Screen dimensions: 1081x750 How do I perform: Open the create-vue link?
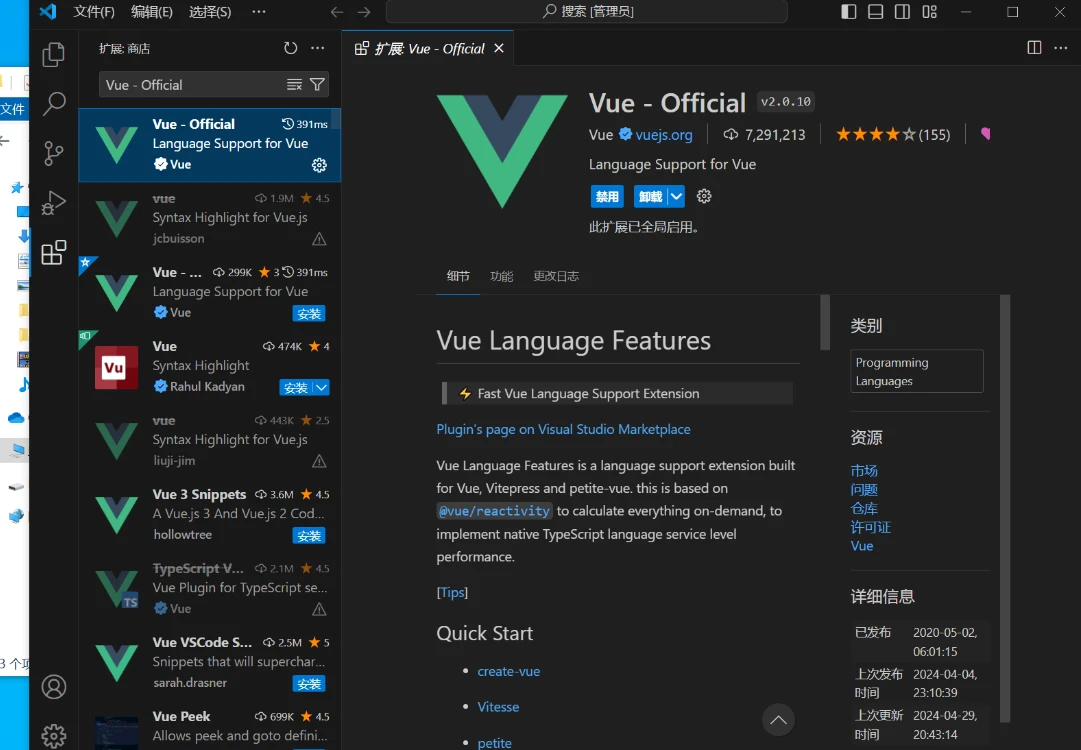click(509, 671)
